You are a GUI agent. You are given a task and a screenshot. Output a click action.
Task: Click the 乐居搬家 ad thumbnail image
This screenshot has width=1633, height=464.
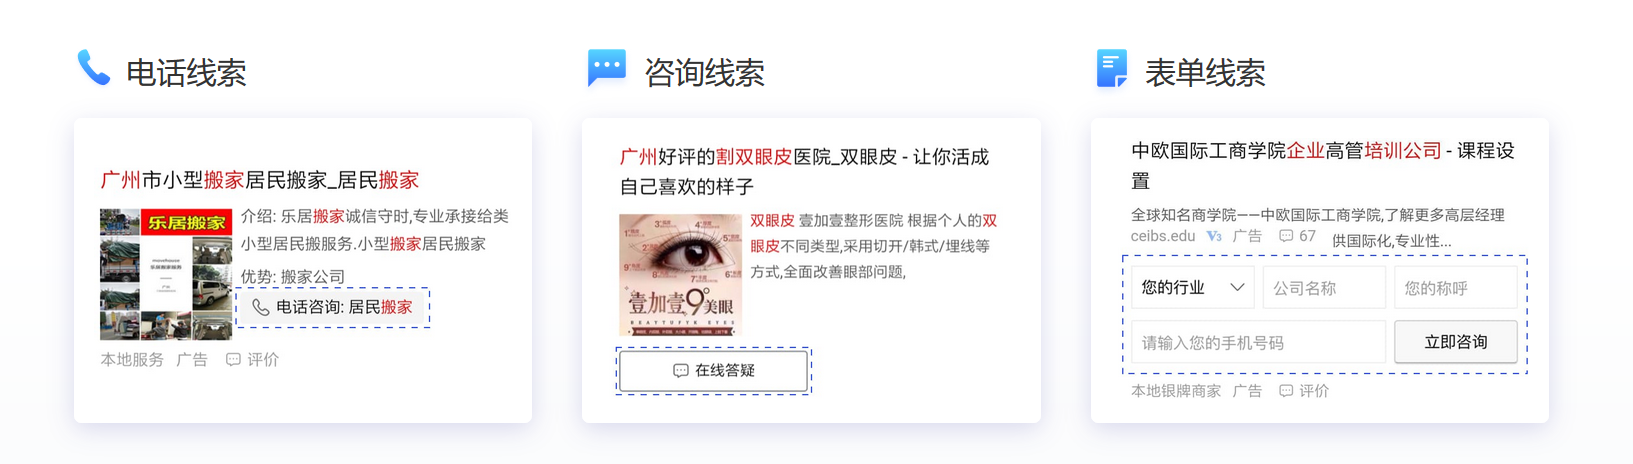coord(166,274)
